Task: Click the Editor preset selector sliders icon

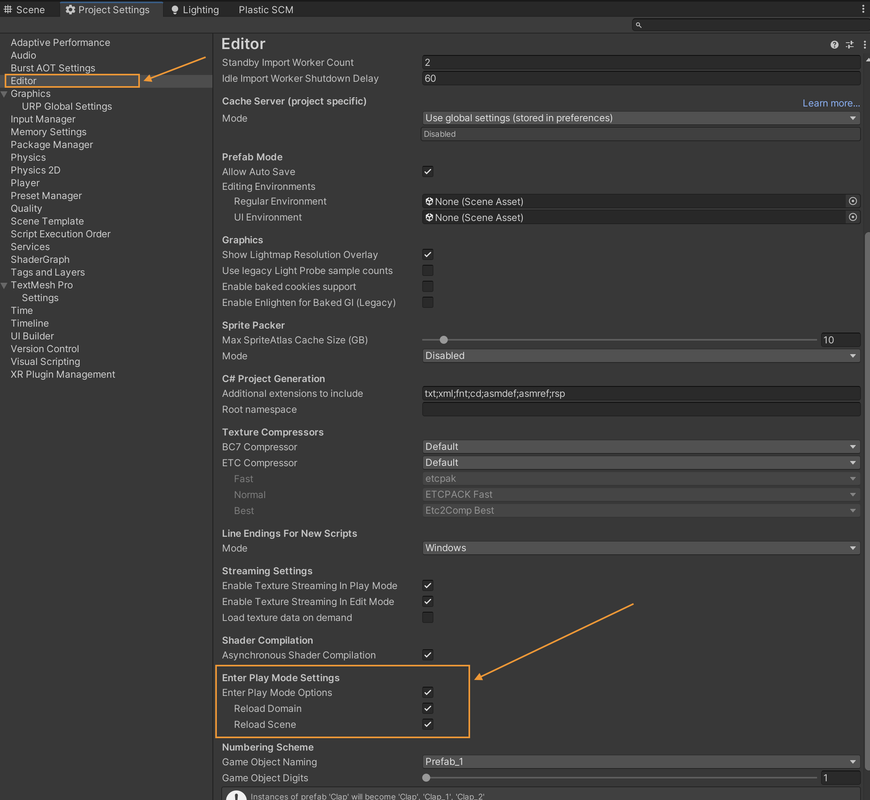Action: pyautogui.click(x=849, y=45)
